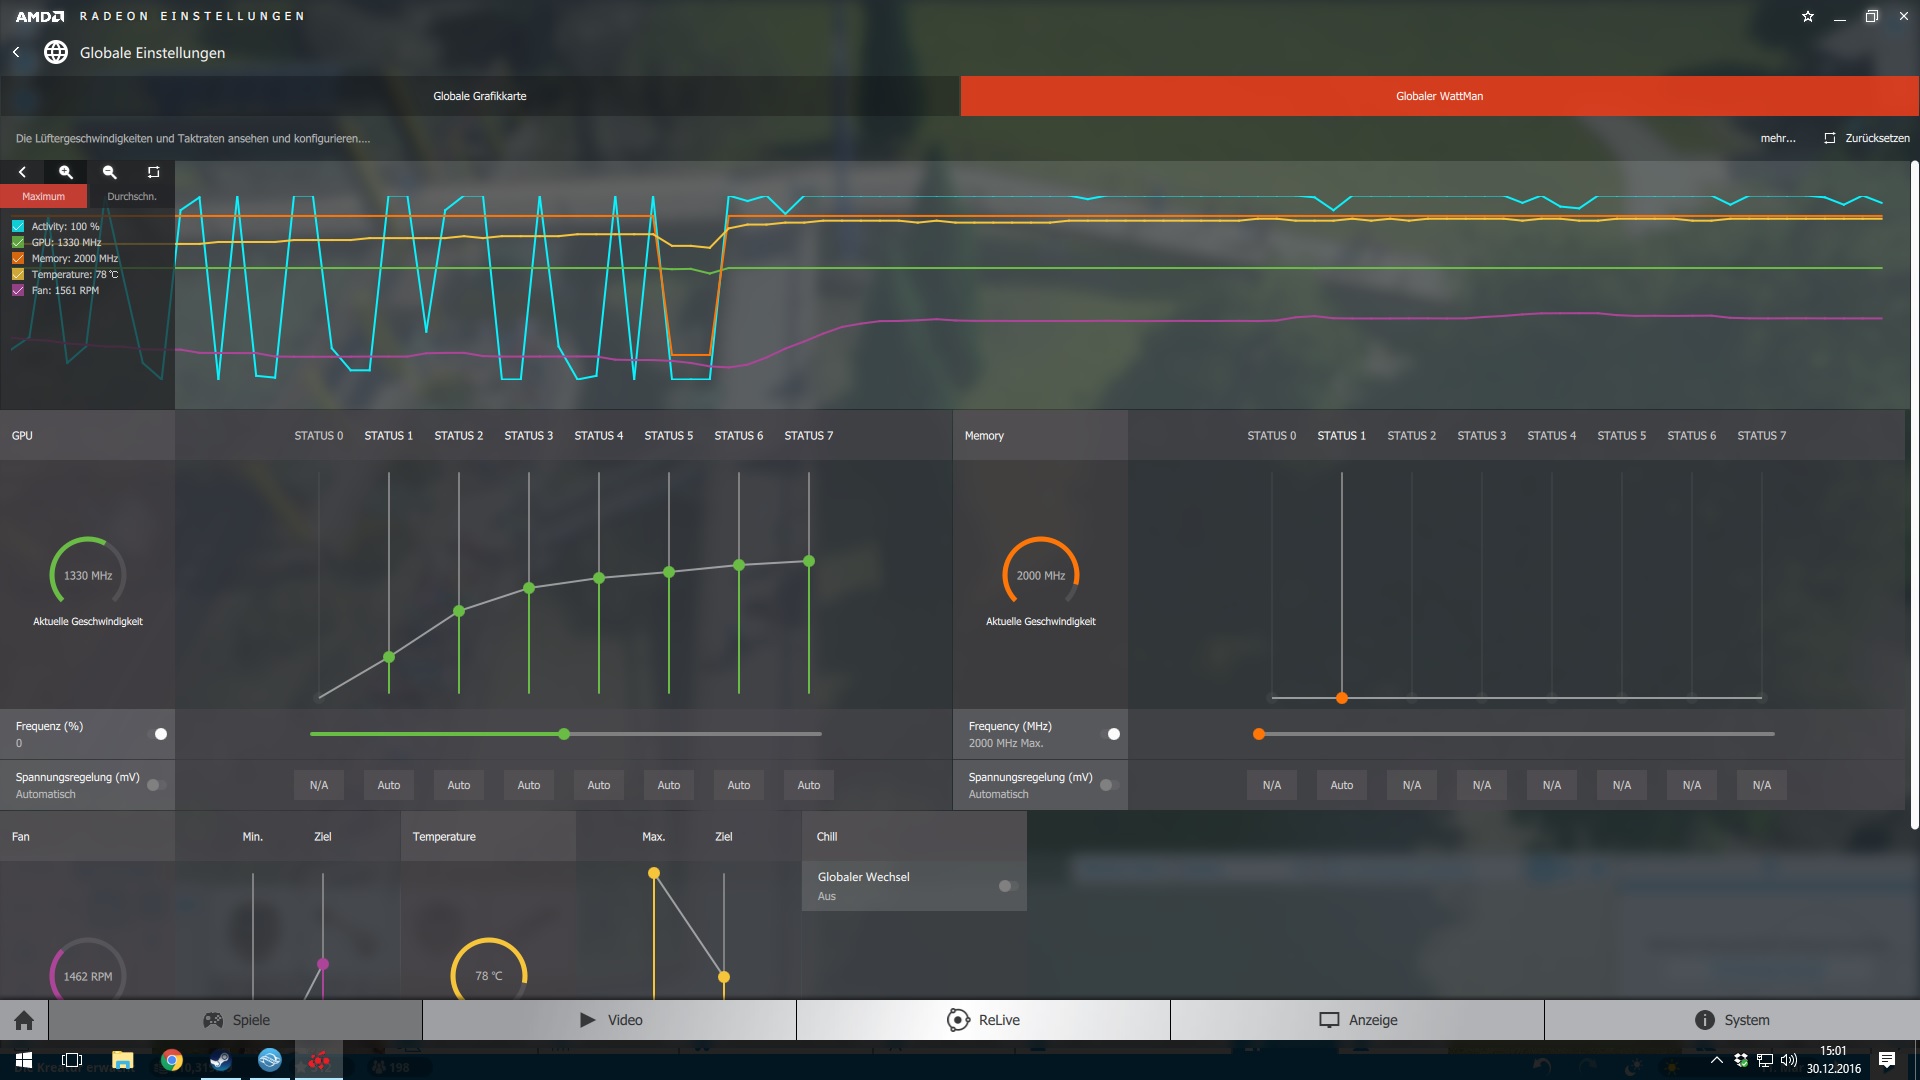Open the ReLive section
1920x1080 pixels.
click(983, 1020)
